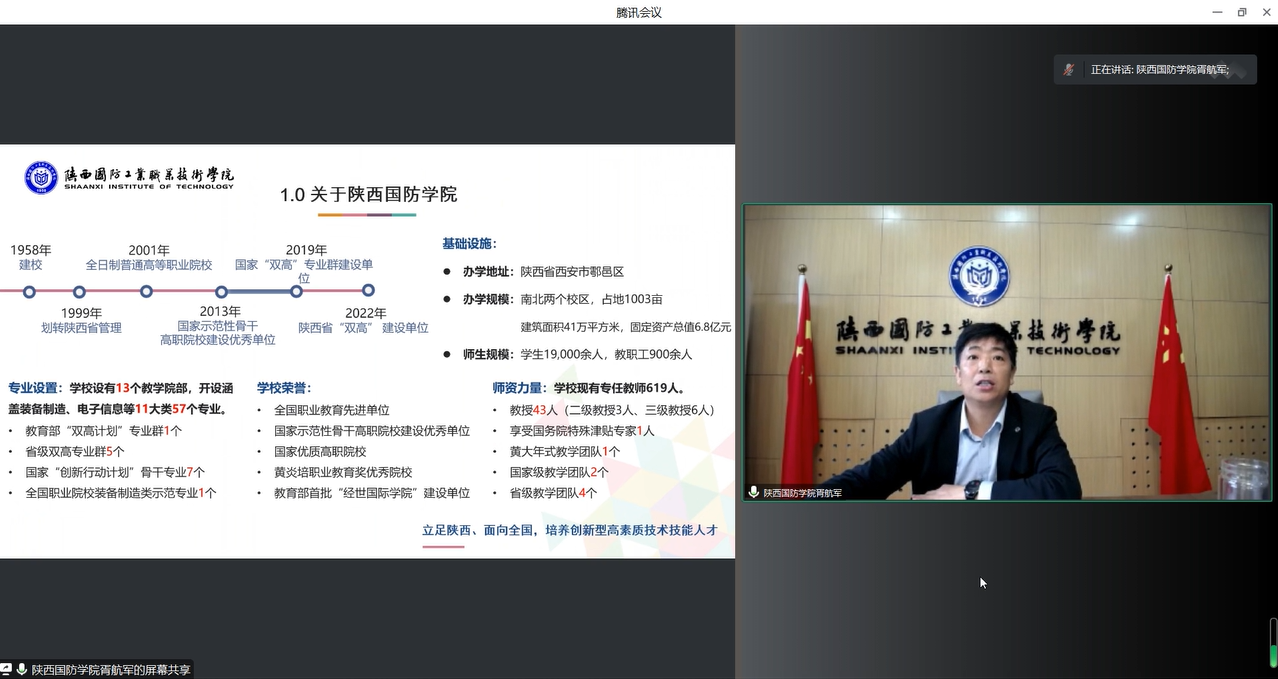1278x679 pixels.
Task: Click the 1999年 timeline marker circle
Action: click(x=80, y=292)
